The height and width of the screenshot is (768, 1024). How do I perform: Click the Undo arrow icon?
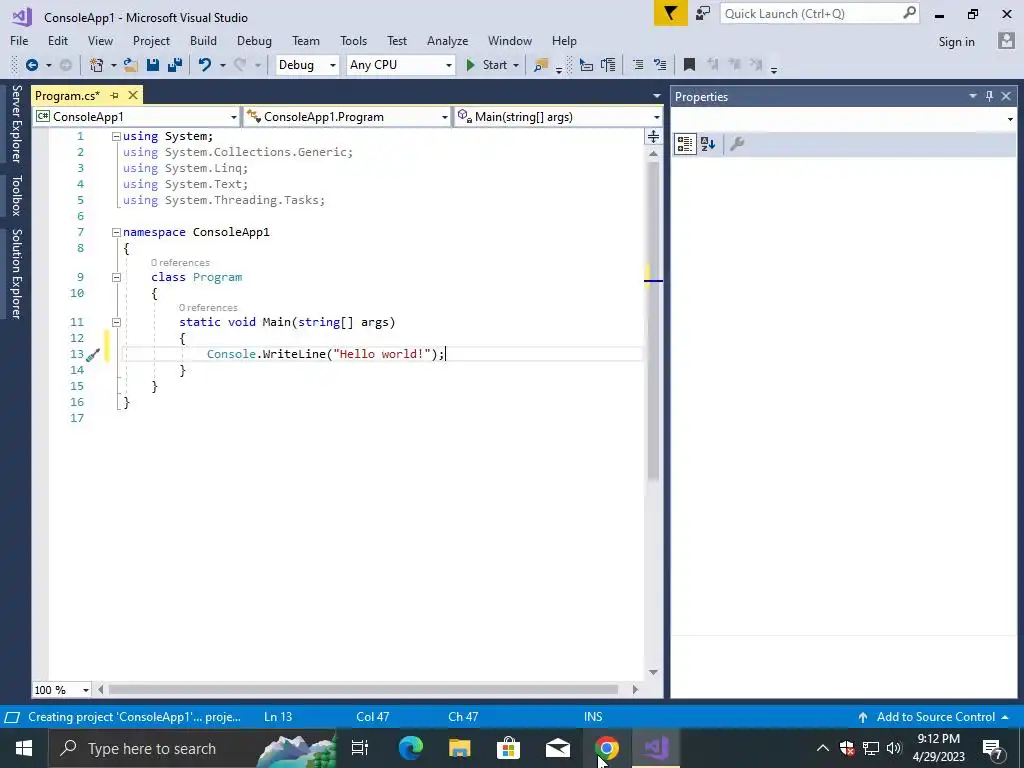pyautogui.click(x=204, y=65)
